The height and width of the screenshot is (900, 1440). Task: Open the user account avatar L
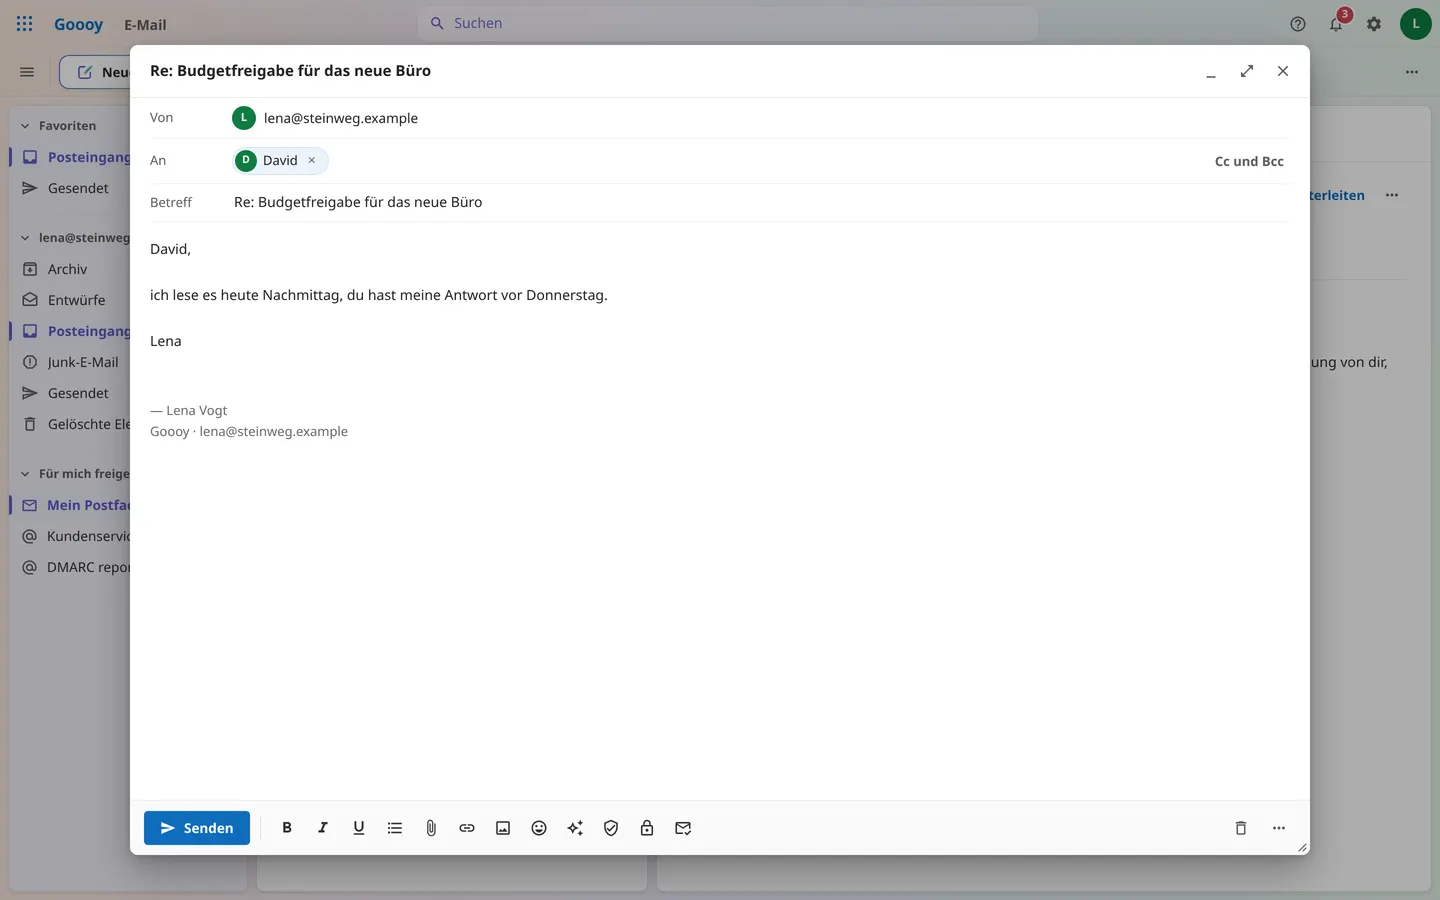coord(1416,24)
